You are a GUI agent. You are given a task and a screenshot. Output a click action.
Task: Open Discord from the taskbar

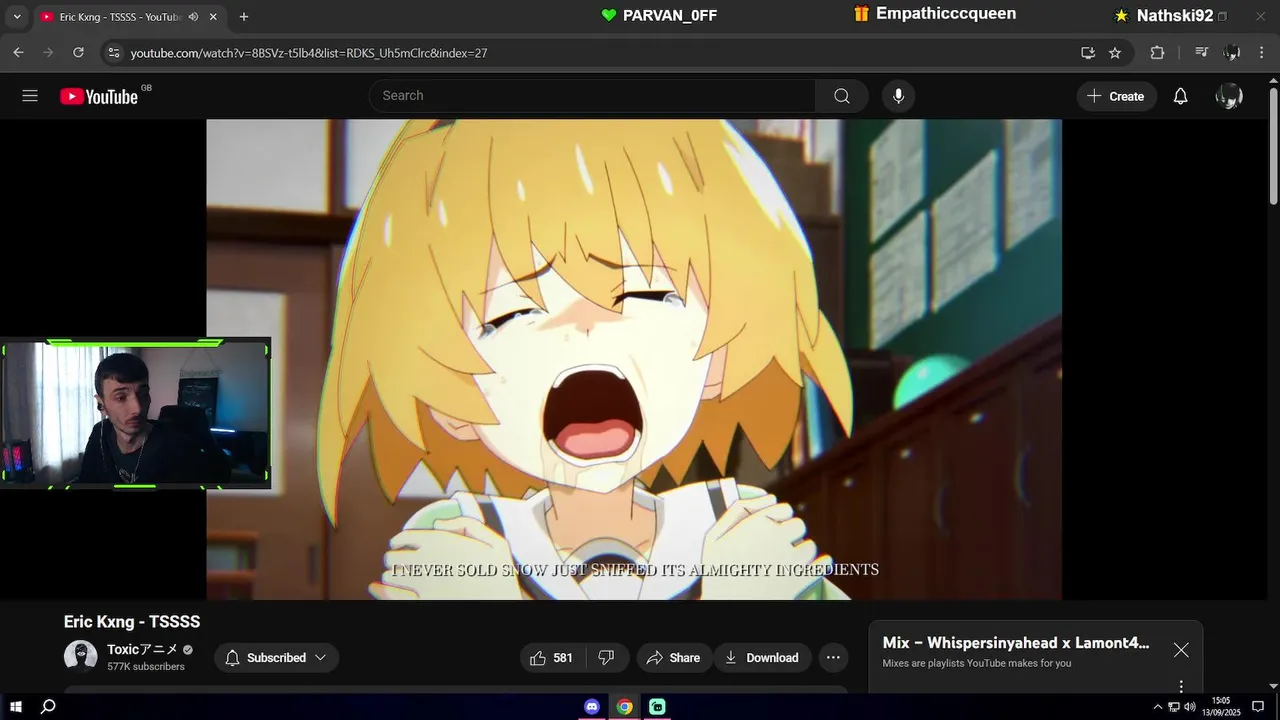click(592, 707)
